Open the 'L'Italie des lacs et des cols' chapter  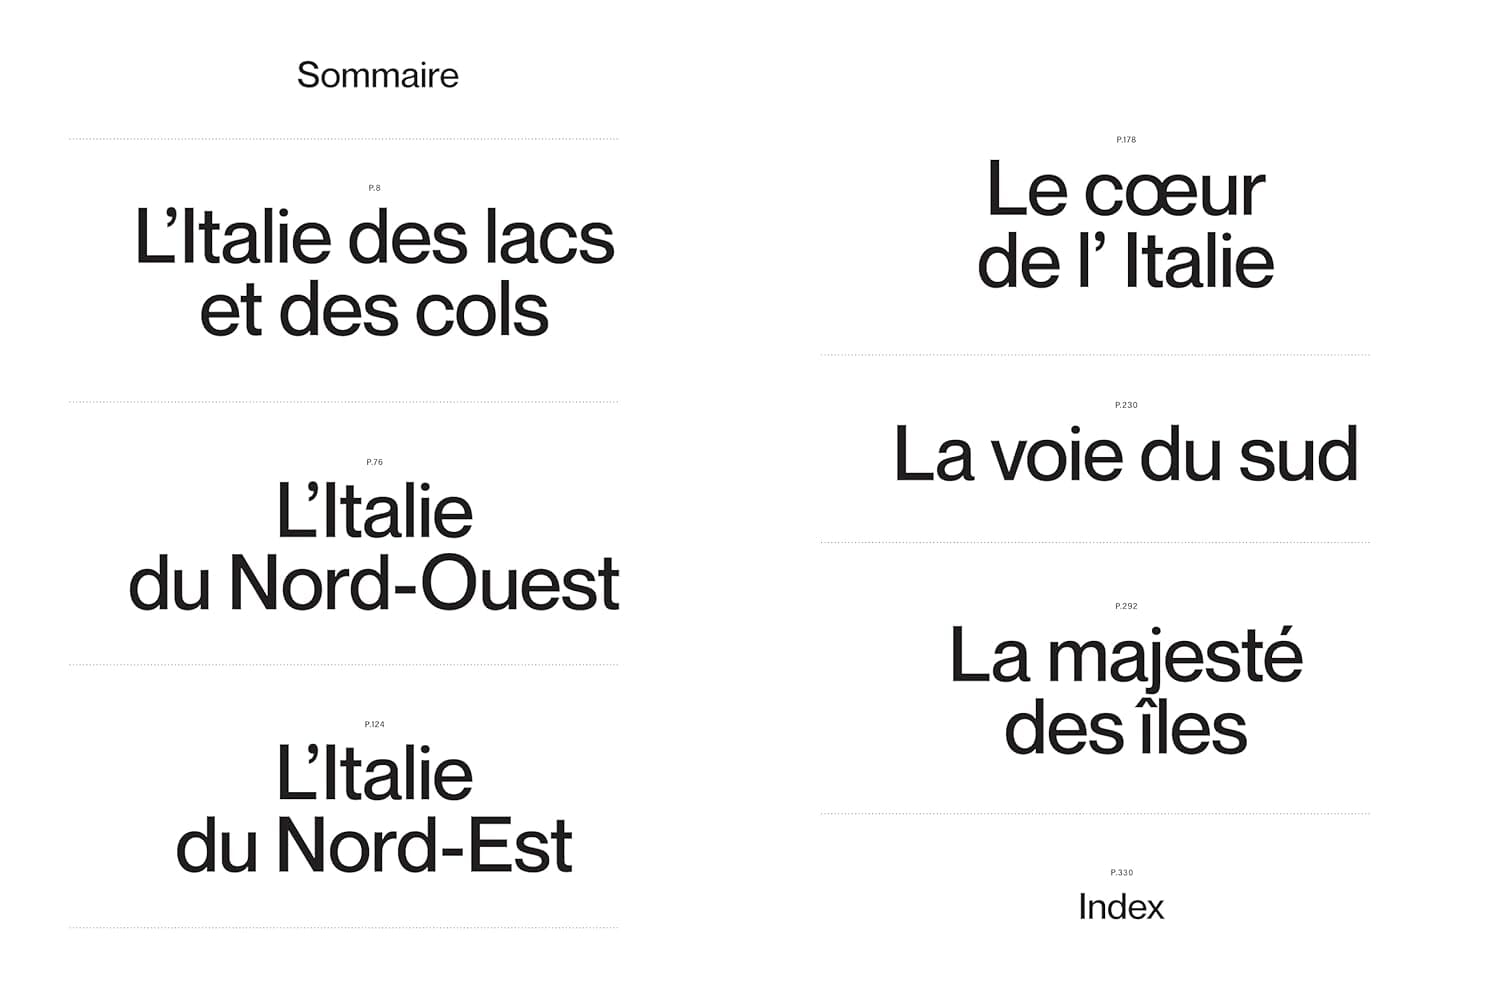click(x=374, y=274)
